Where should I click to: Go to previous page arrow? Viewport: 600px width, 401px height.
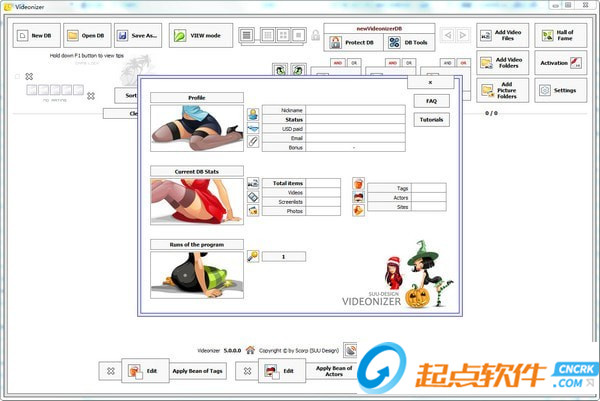tap(448, 35)
